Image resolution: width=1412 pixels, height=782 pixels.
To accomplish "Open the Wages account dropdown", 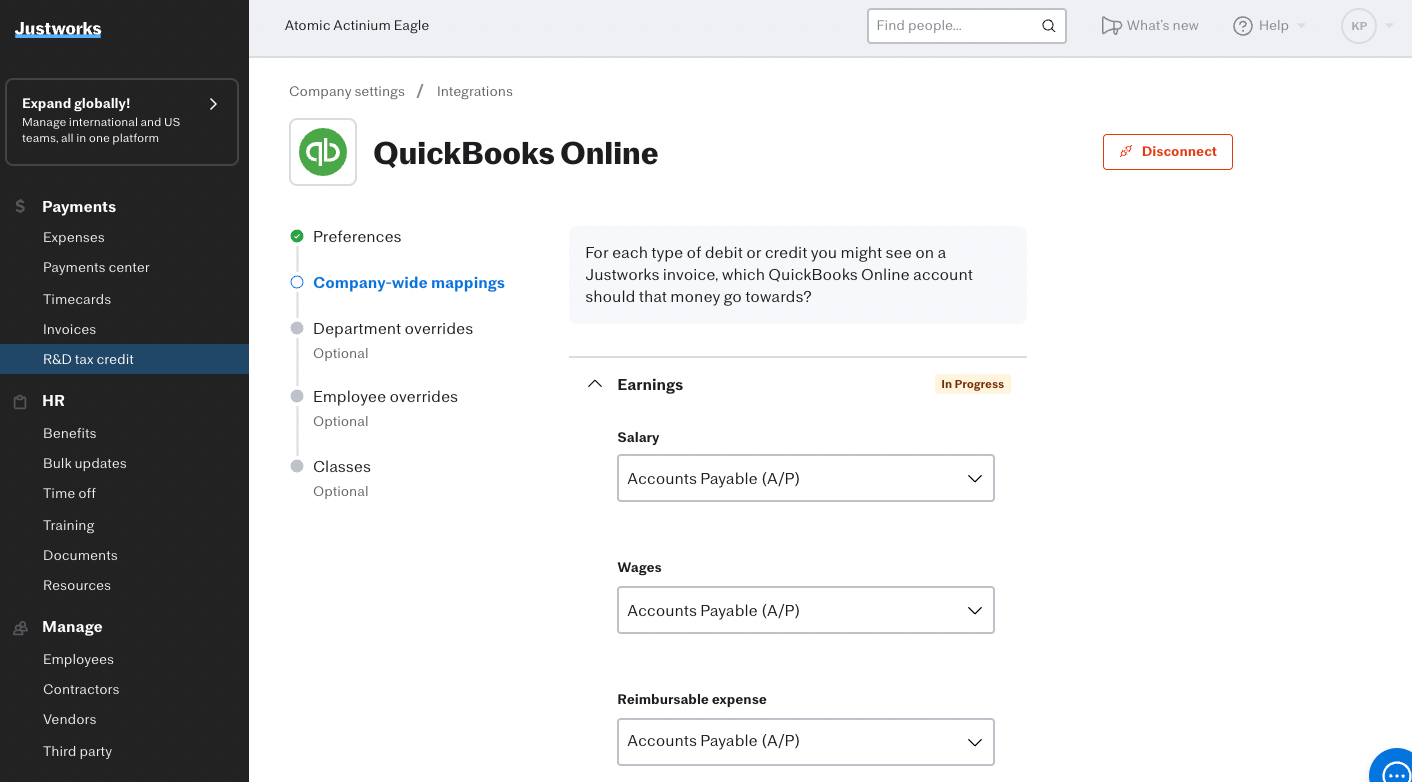I will click(806, 610).
